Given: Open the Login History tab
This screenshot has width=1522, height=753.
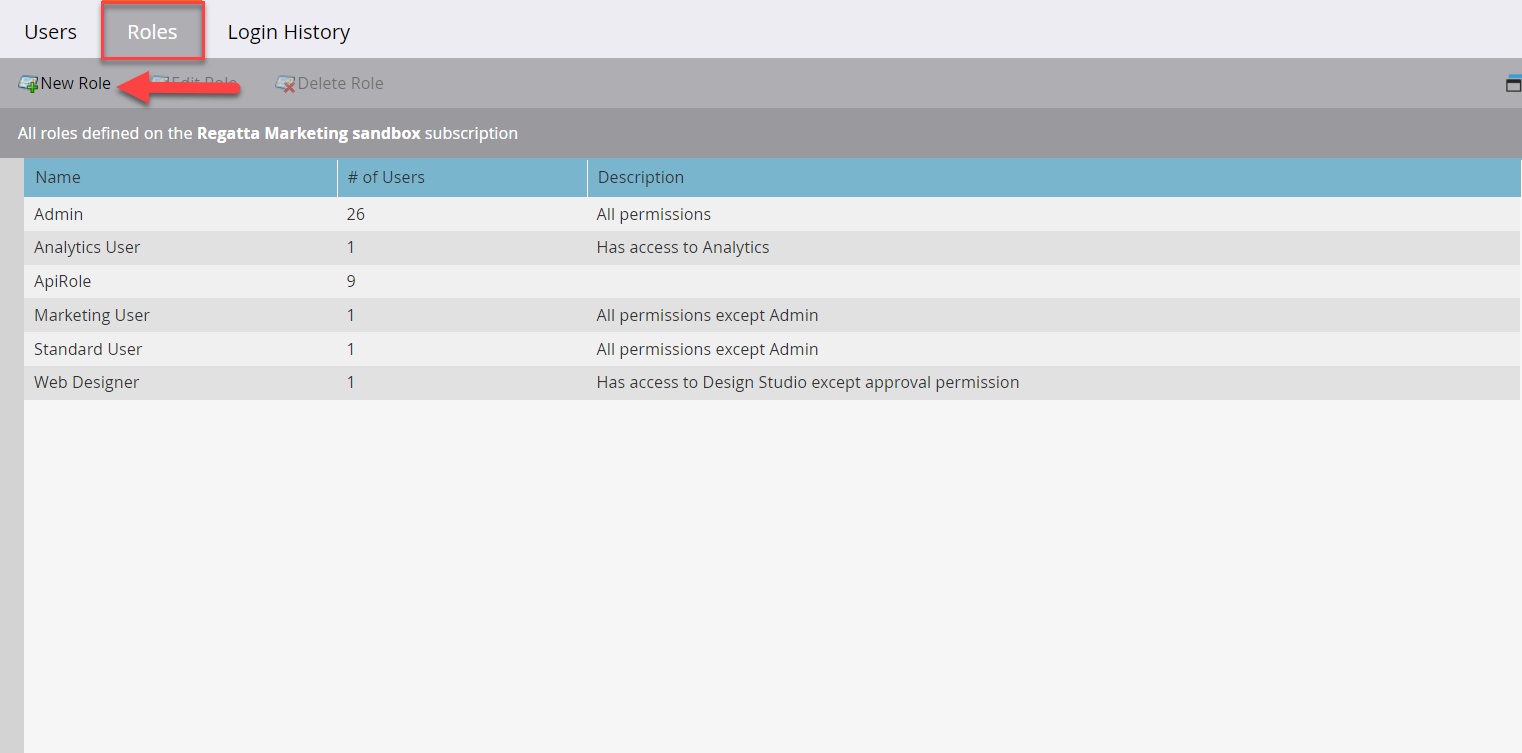Looking at the screenshot, I should click(289, 32).
